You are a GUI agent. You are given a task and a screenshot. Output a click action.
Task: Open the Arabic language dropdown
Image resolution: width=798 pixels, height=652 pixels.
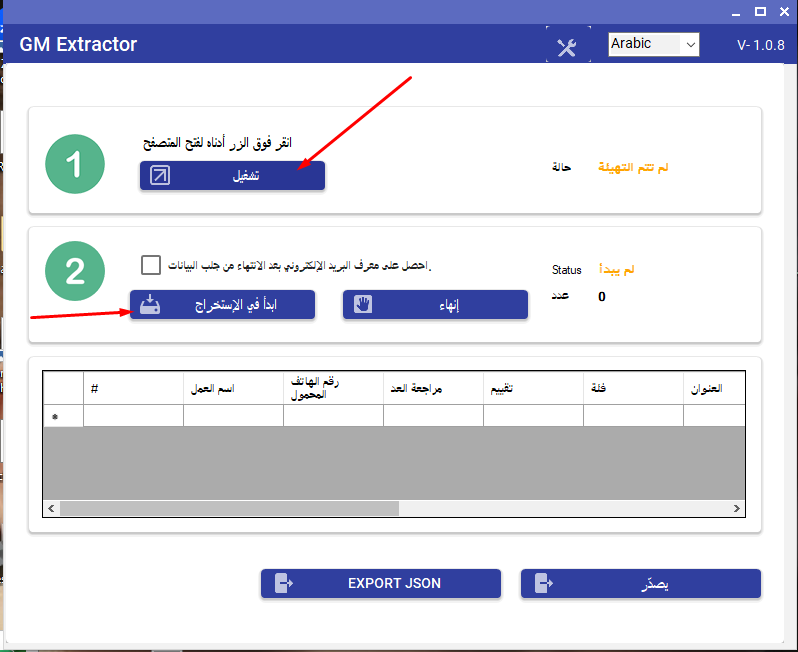point(654,45)
